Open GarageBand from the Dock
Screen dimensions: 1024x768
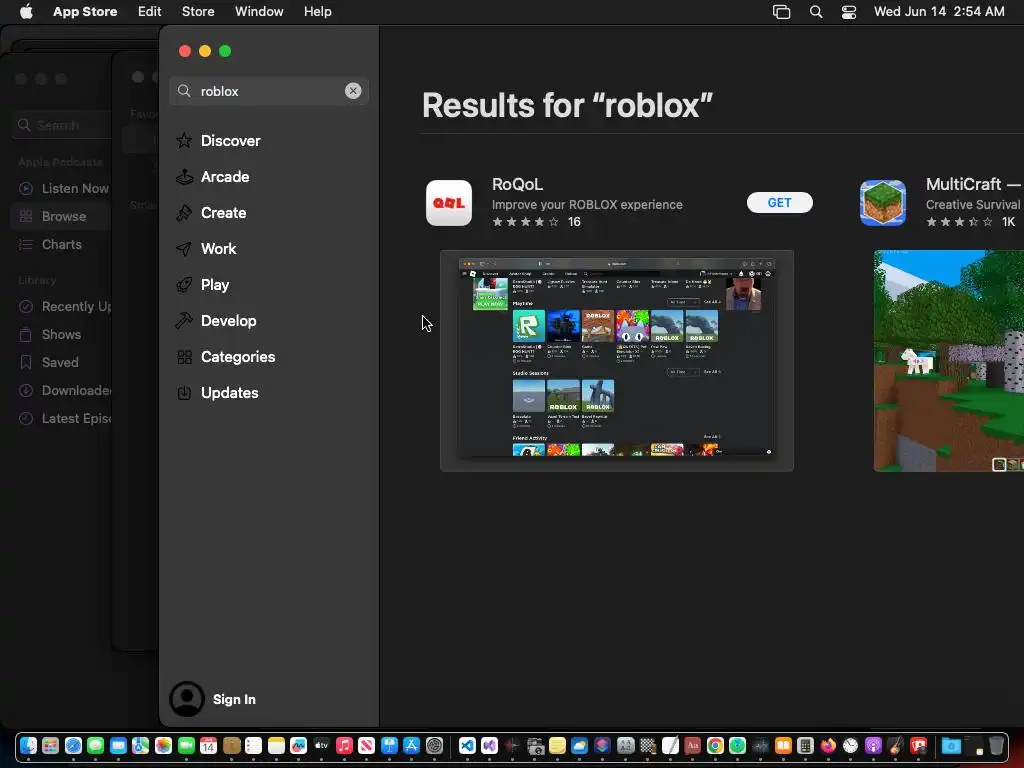coord(896,745)
